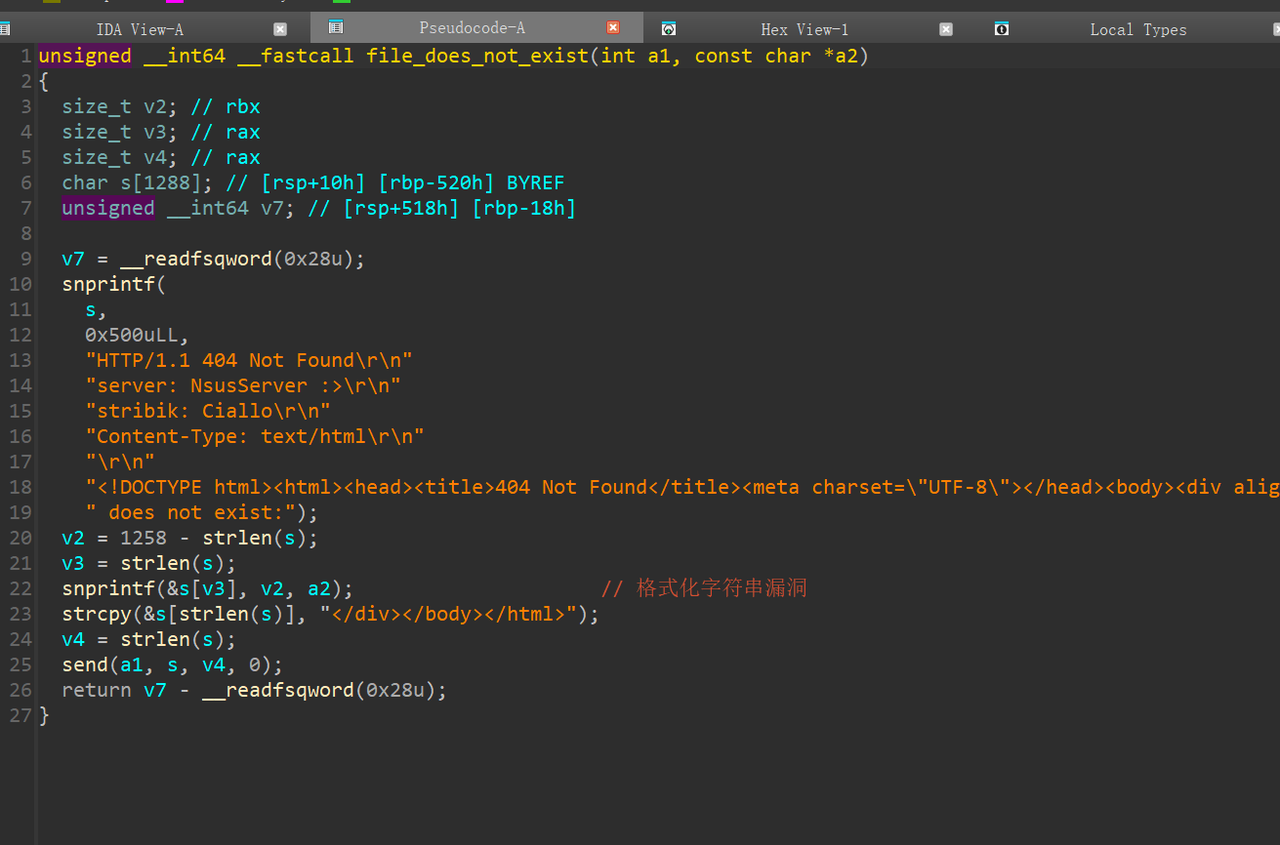Select the Pseudocode-A tab label
The image size is (1280, 845).
click(x=472, y=28)
